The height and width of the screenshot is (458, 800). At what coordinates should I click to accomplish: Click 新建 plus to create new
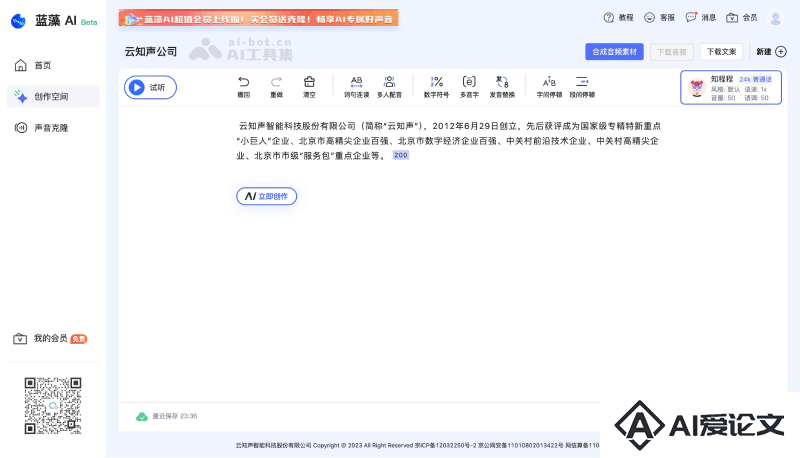pyautogui.click(x=771, y=52)
